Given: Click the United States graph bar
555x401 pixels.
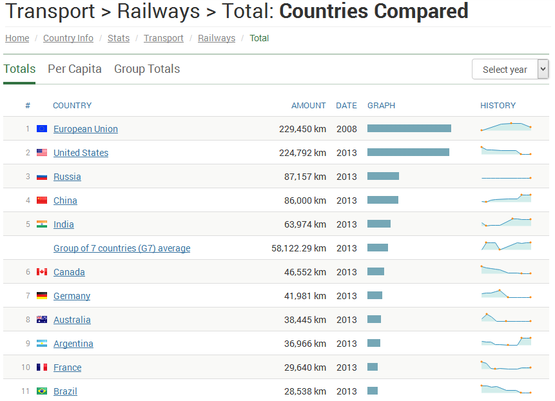Looking at the screenshot, I should tap(408, 152).
